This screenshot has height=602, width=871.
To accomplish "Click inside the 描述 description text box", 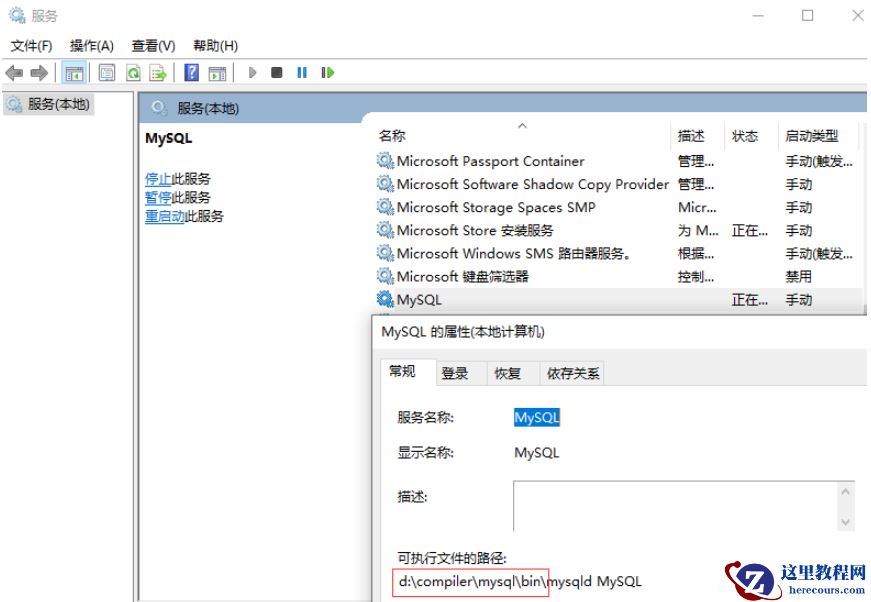I will (x=675, y=506).
